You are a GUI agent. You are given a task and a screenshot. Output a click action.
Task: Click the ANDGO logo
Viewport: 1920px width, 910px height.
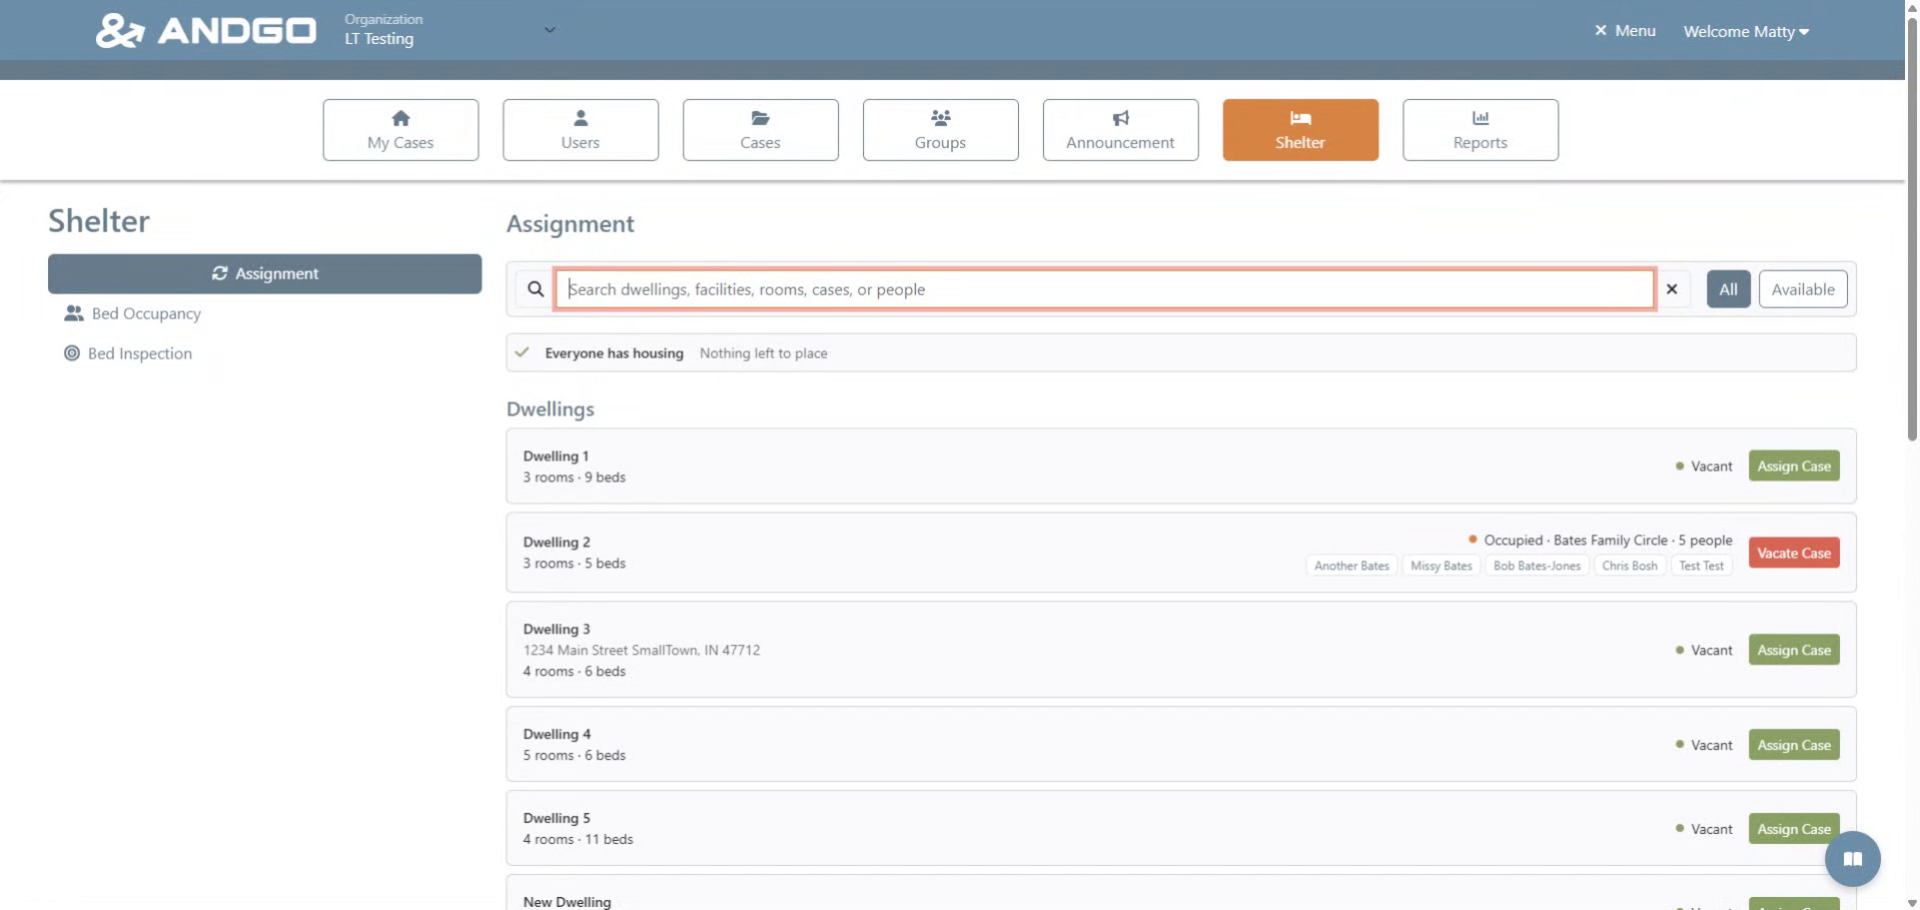[x=206, y=31]
